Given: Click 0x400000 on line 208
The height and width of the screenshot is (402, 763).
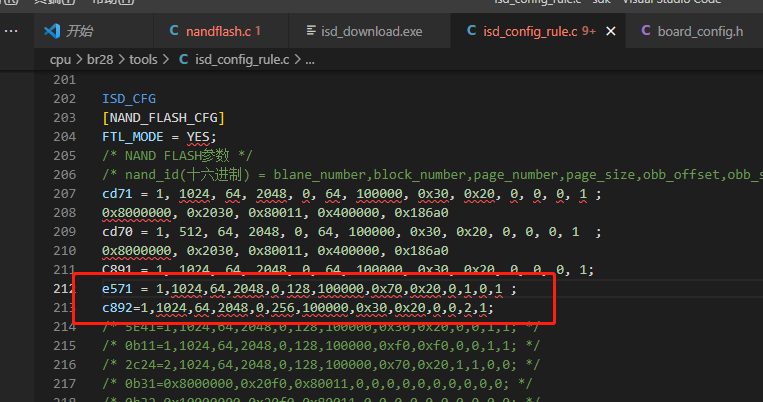Looking at the screenshot, I should pos(348,213).
